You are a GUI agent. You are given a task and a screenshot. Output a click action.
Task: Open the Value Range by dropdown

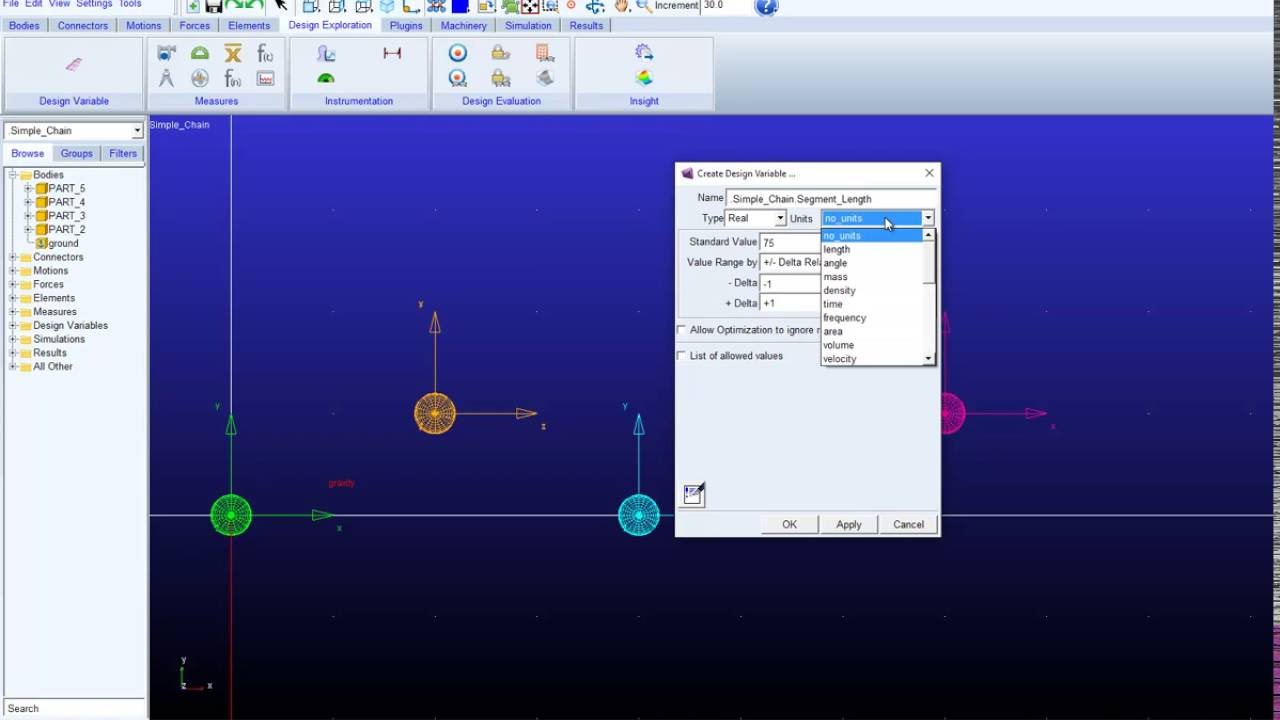point(790,262)
